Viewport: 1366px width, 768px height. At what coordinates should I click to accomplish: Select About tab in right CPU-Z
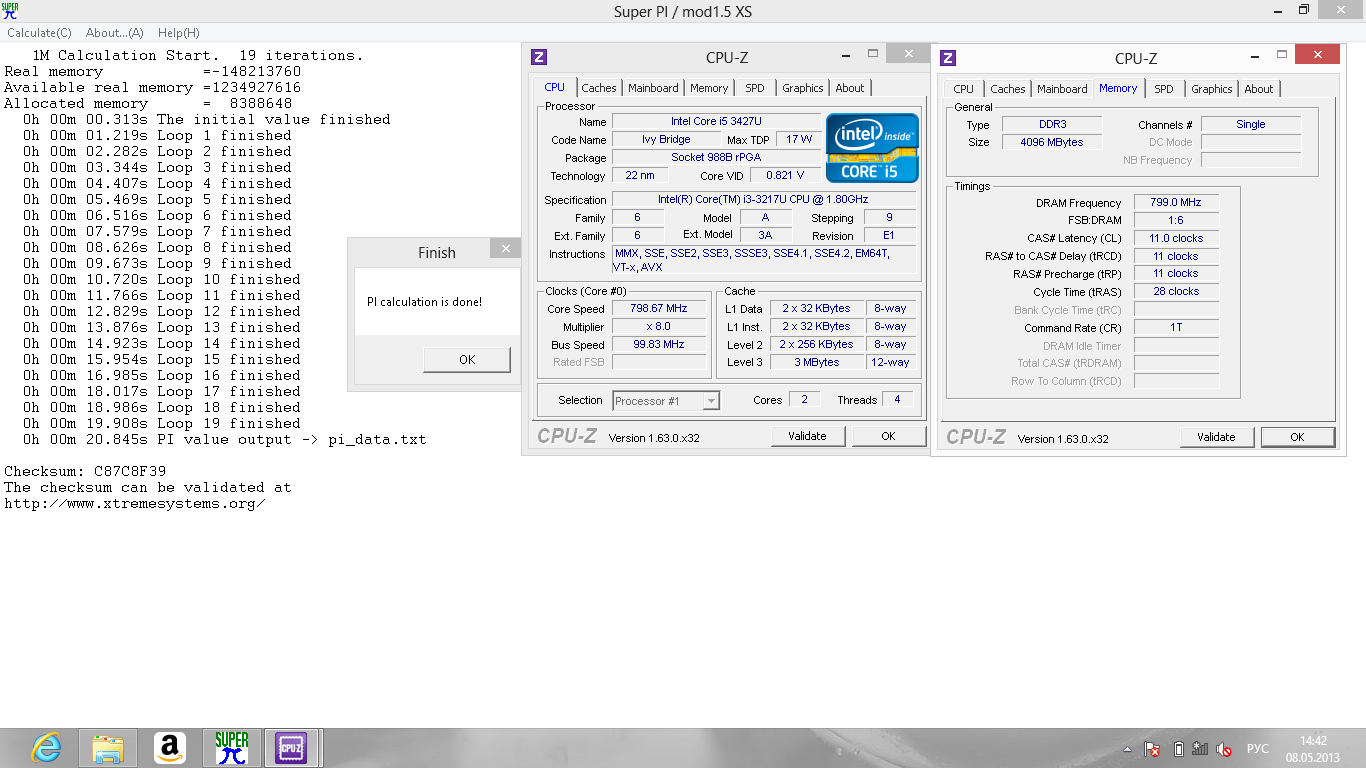[x=1259, y=89]
